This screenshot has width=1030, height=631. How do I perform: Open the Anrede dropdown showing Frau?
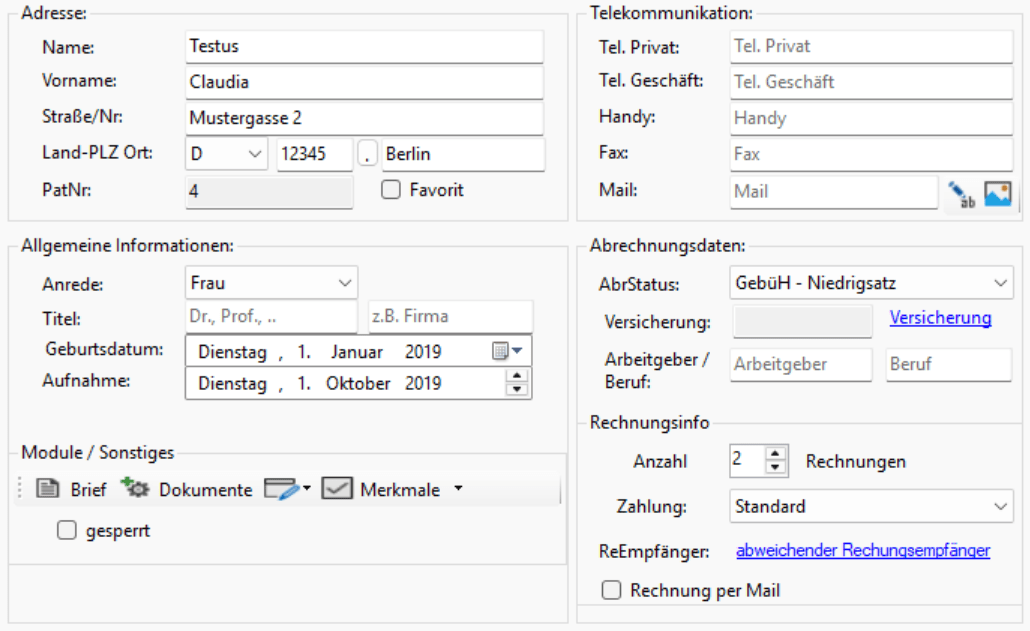(x=345, y=283)
